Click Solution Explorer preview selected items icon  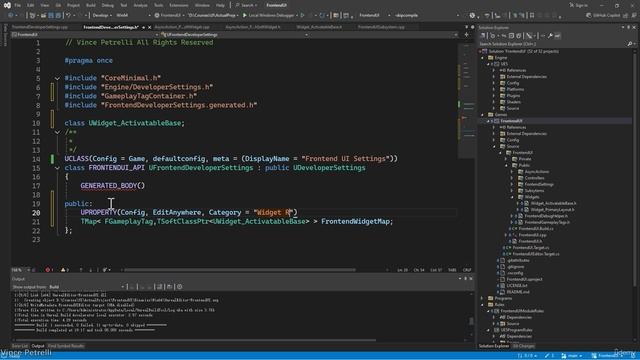(558, 36)
